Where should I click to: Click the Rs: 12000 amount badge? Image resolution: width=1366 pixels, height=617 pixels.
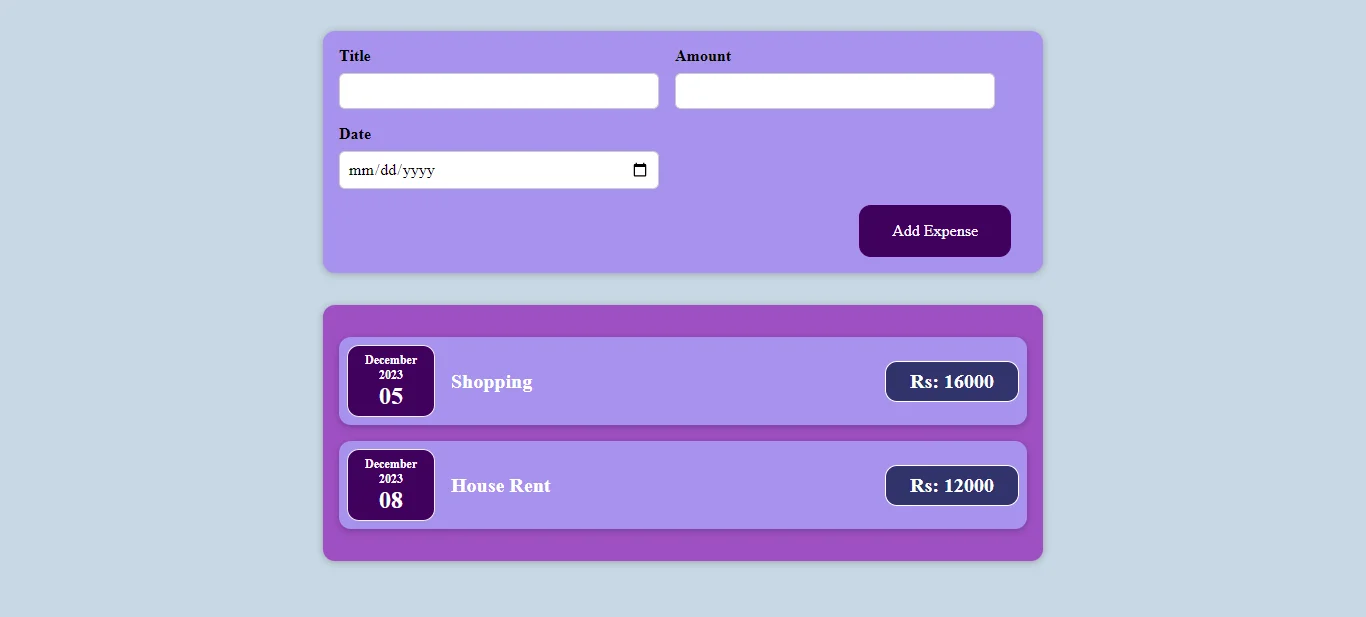click(x=952, y=486)
